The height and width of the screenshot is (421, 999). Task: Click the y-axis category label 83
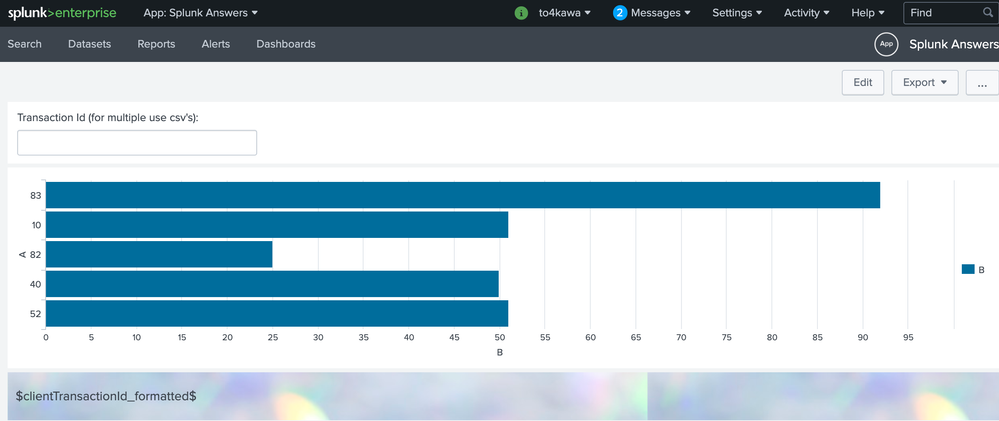36,196
